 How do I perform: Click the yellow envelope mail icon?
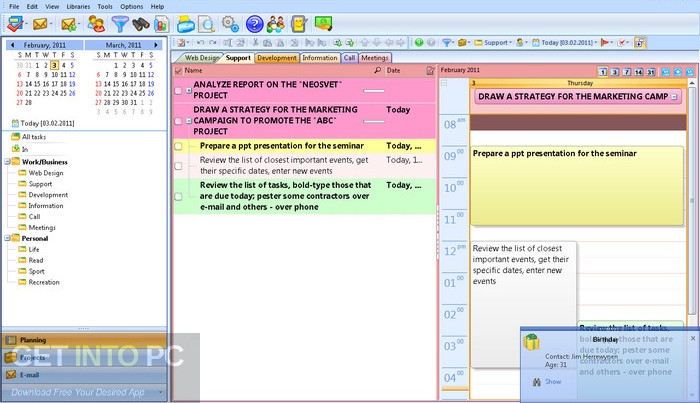point(40,24)
